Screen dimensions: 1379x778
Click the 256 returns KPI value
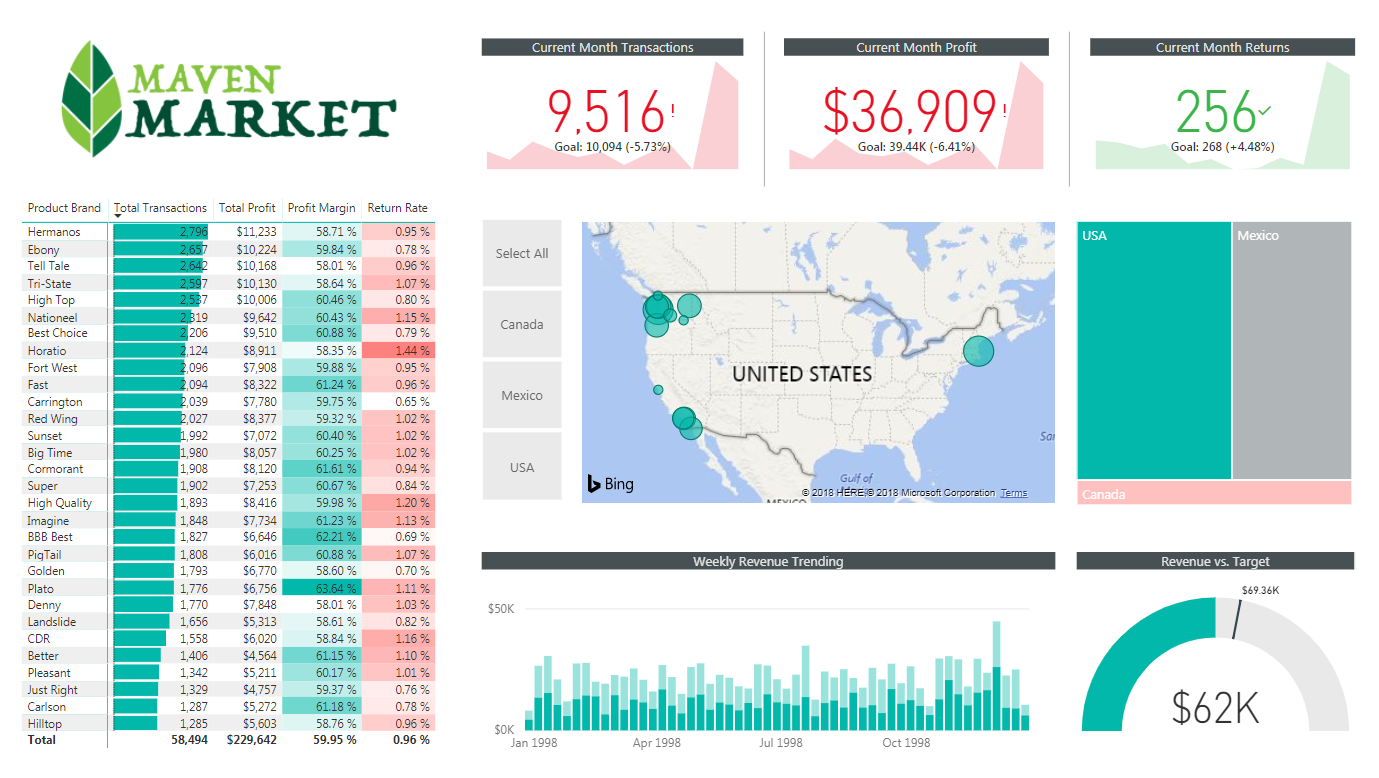click(1215, 111)
